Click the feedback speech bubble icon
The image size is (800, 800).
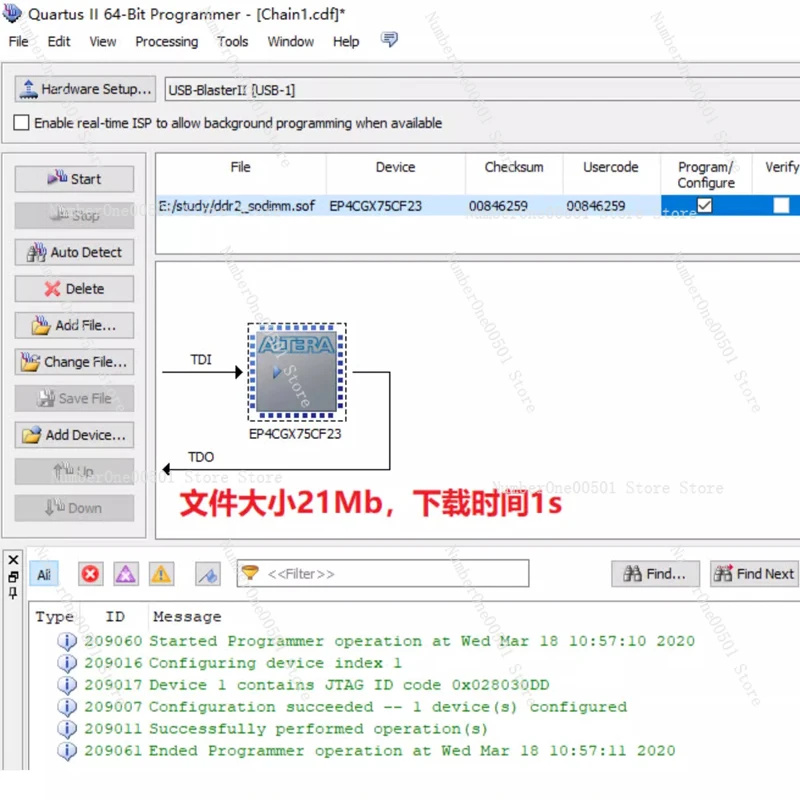pos(389,39)
